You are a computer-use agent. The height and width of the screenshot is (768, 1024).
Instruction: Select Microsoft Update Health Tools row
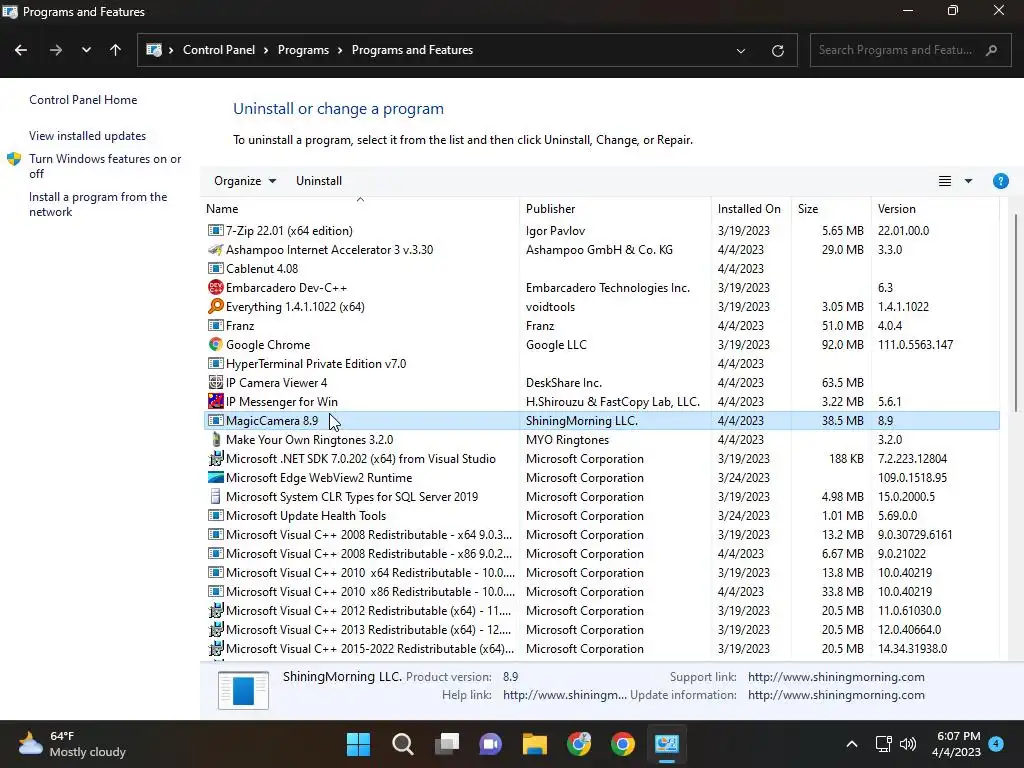[601, 516]
